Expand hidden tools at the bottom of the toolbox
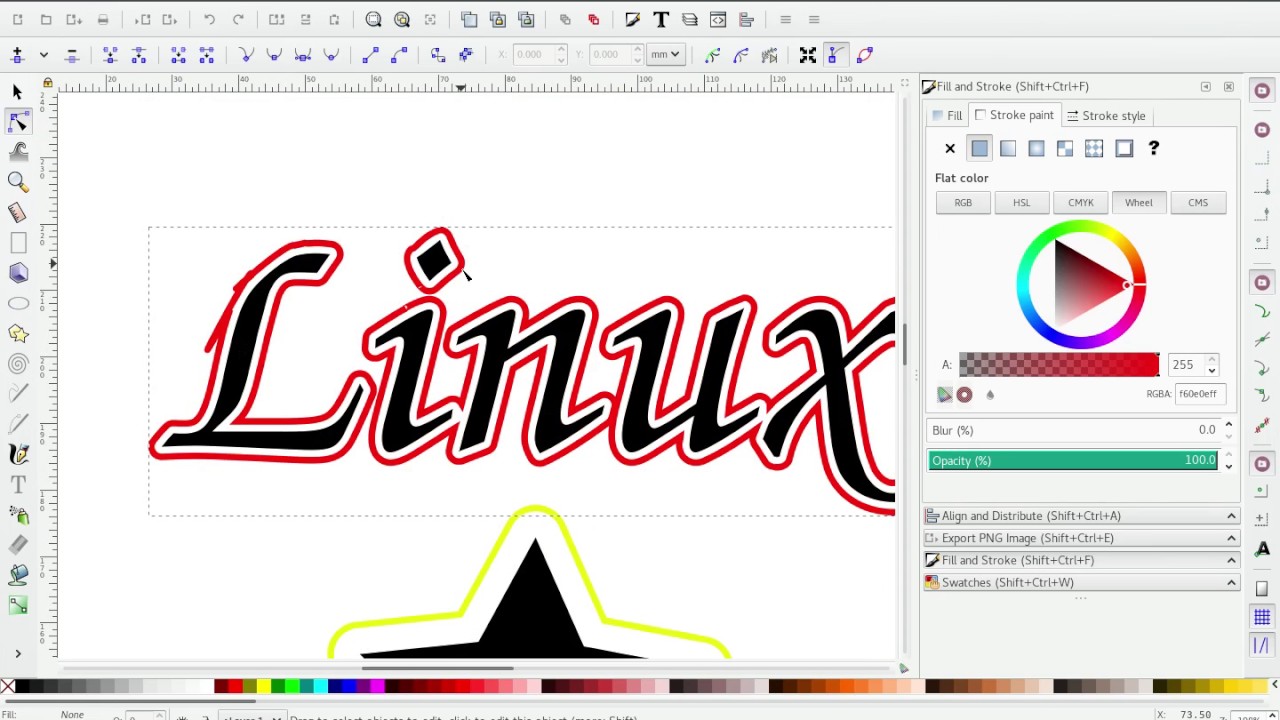 (17, 653)
